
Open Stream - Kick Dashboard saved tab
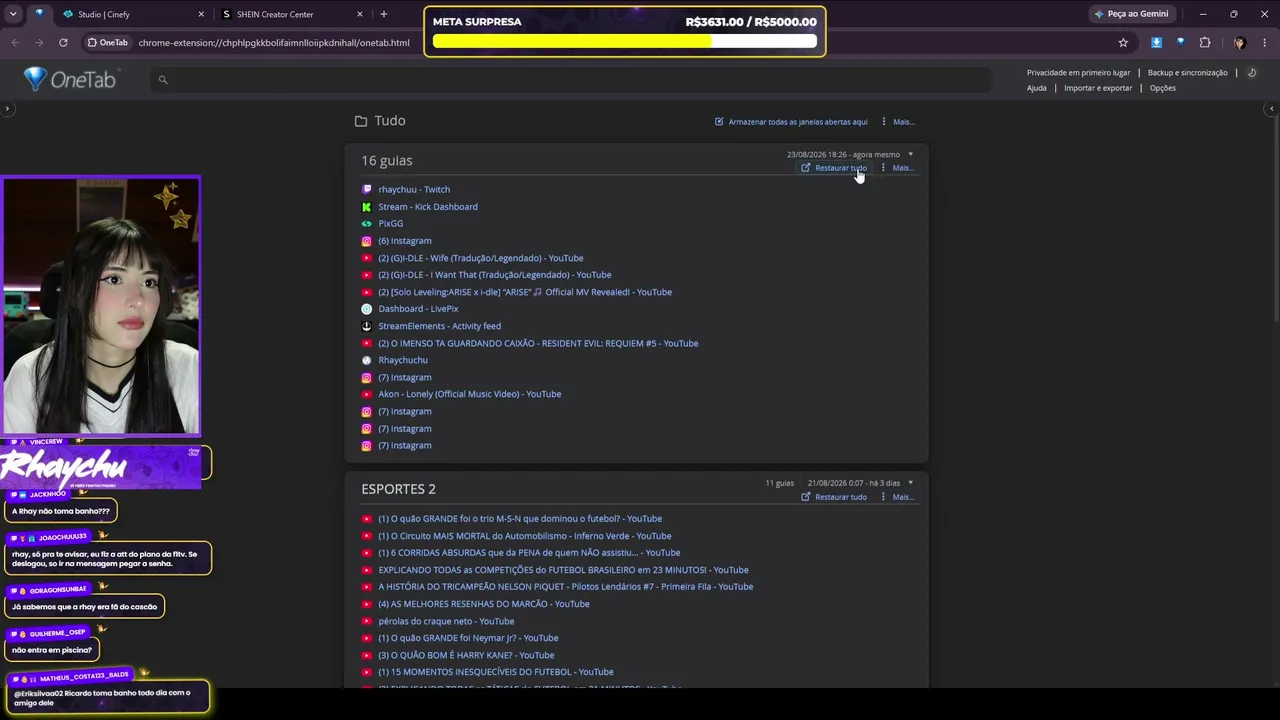click(x=428, y=207)
